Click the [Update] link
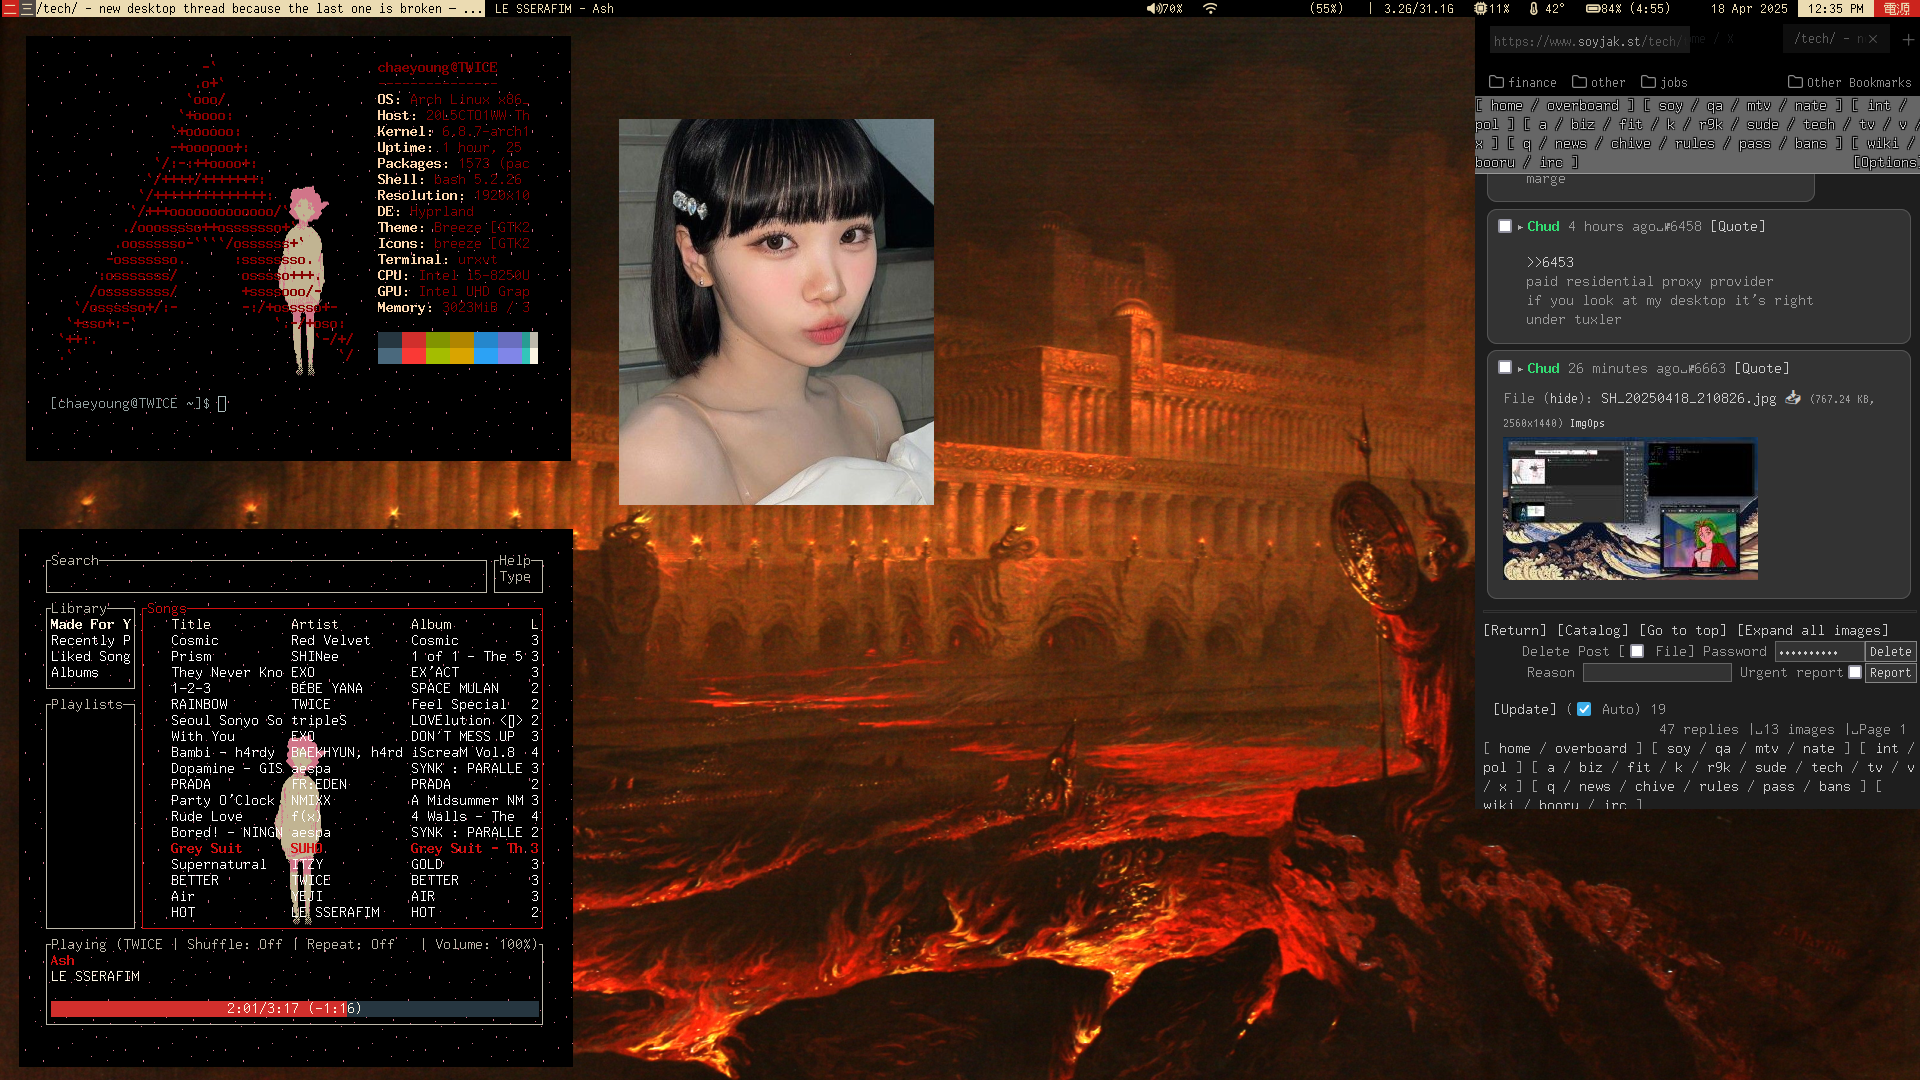Image resolution: width=1920 pixels, height=1080 pixels. click(1525, 709)
